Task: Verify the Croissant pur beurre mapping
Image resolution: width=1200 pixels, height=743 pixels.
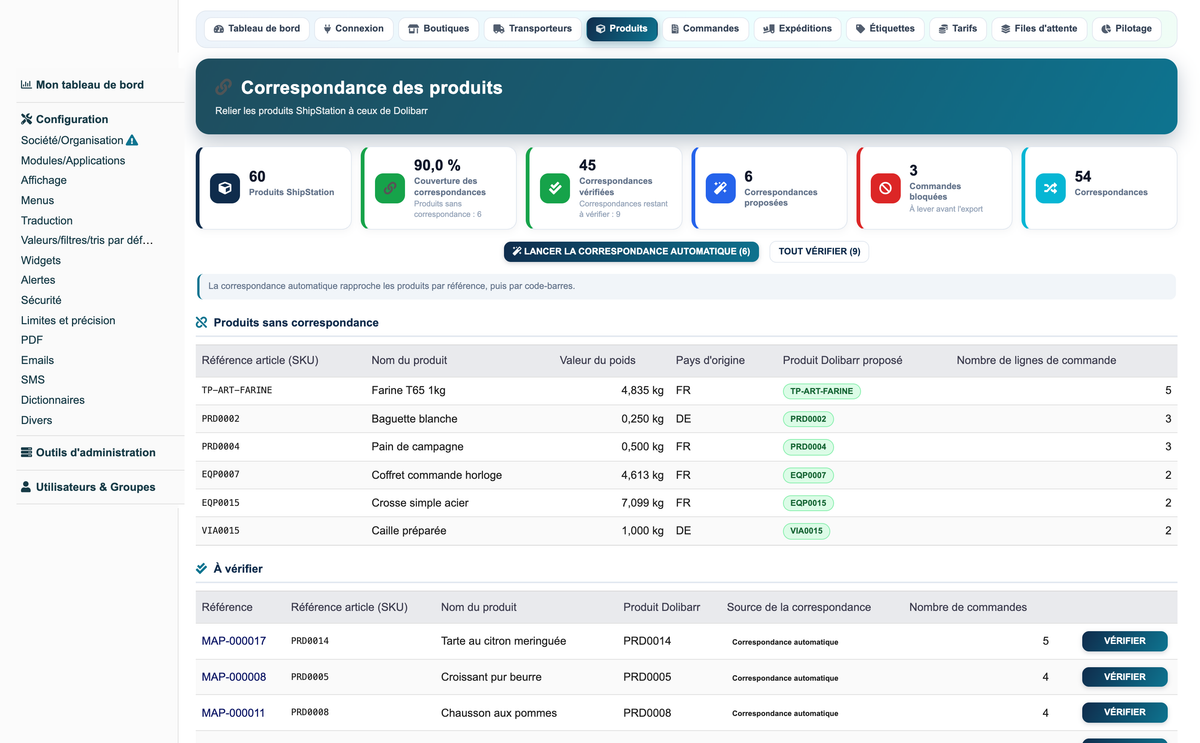Action: [1124, 677]
